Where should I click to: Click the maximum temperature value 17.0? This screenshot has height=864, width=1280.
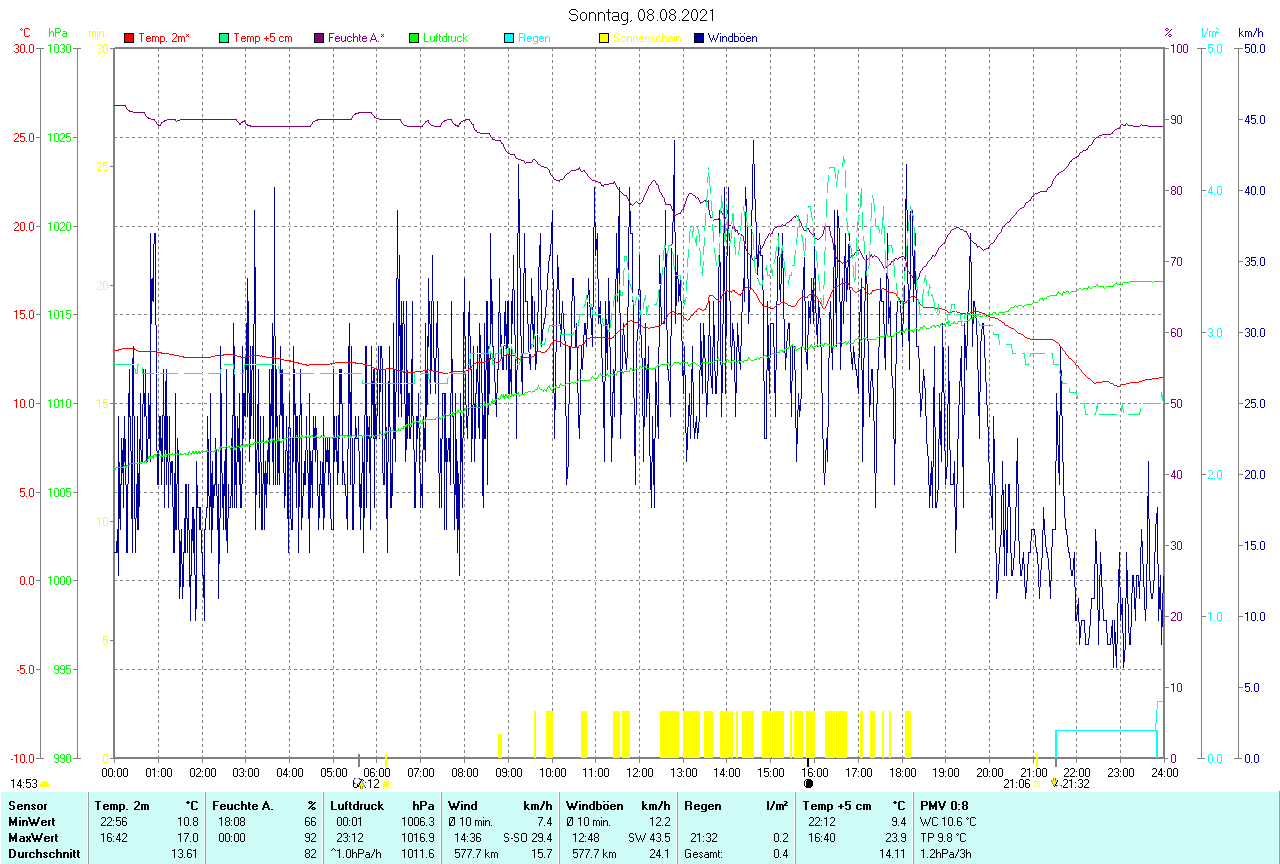tap(188, 838)
